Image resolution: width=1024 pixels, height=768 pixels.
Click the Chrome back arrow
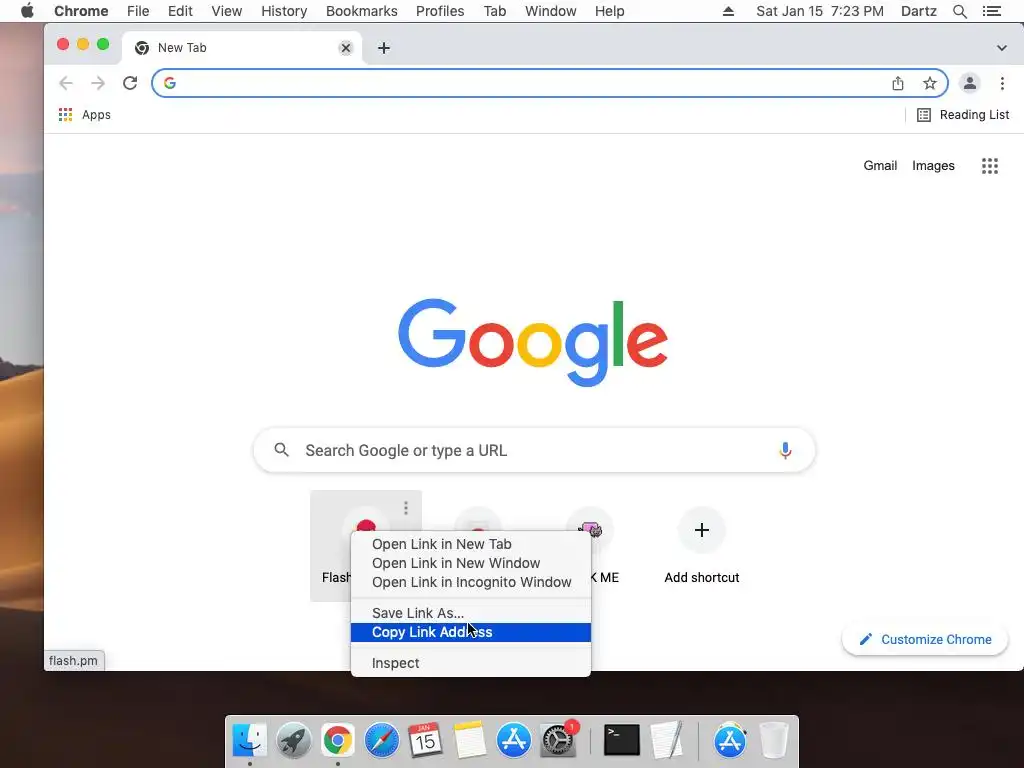point(65,83)
